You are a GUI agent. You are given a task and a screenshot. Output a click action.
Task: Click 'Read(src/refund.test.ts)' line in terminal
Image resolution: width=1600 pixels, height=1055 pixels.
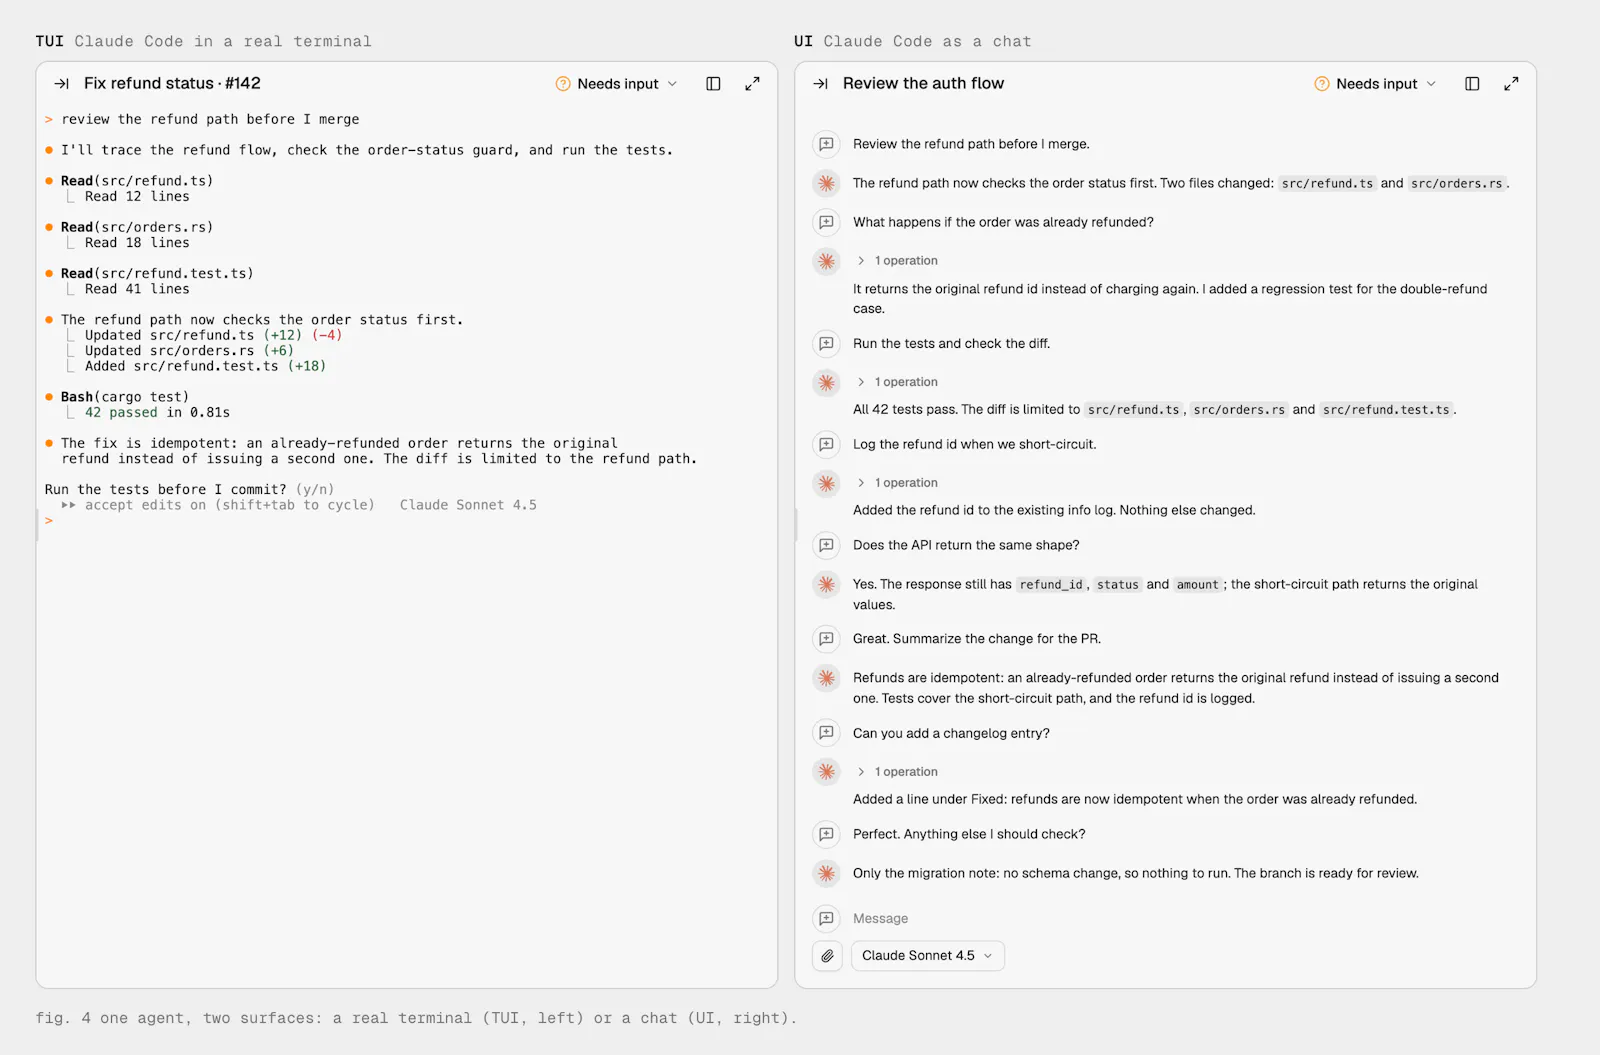[x=157, y=273]
